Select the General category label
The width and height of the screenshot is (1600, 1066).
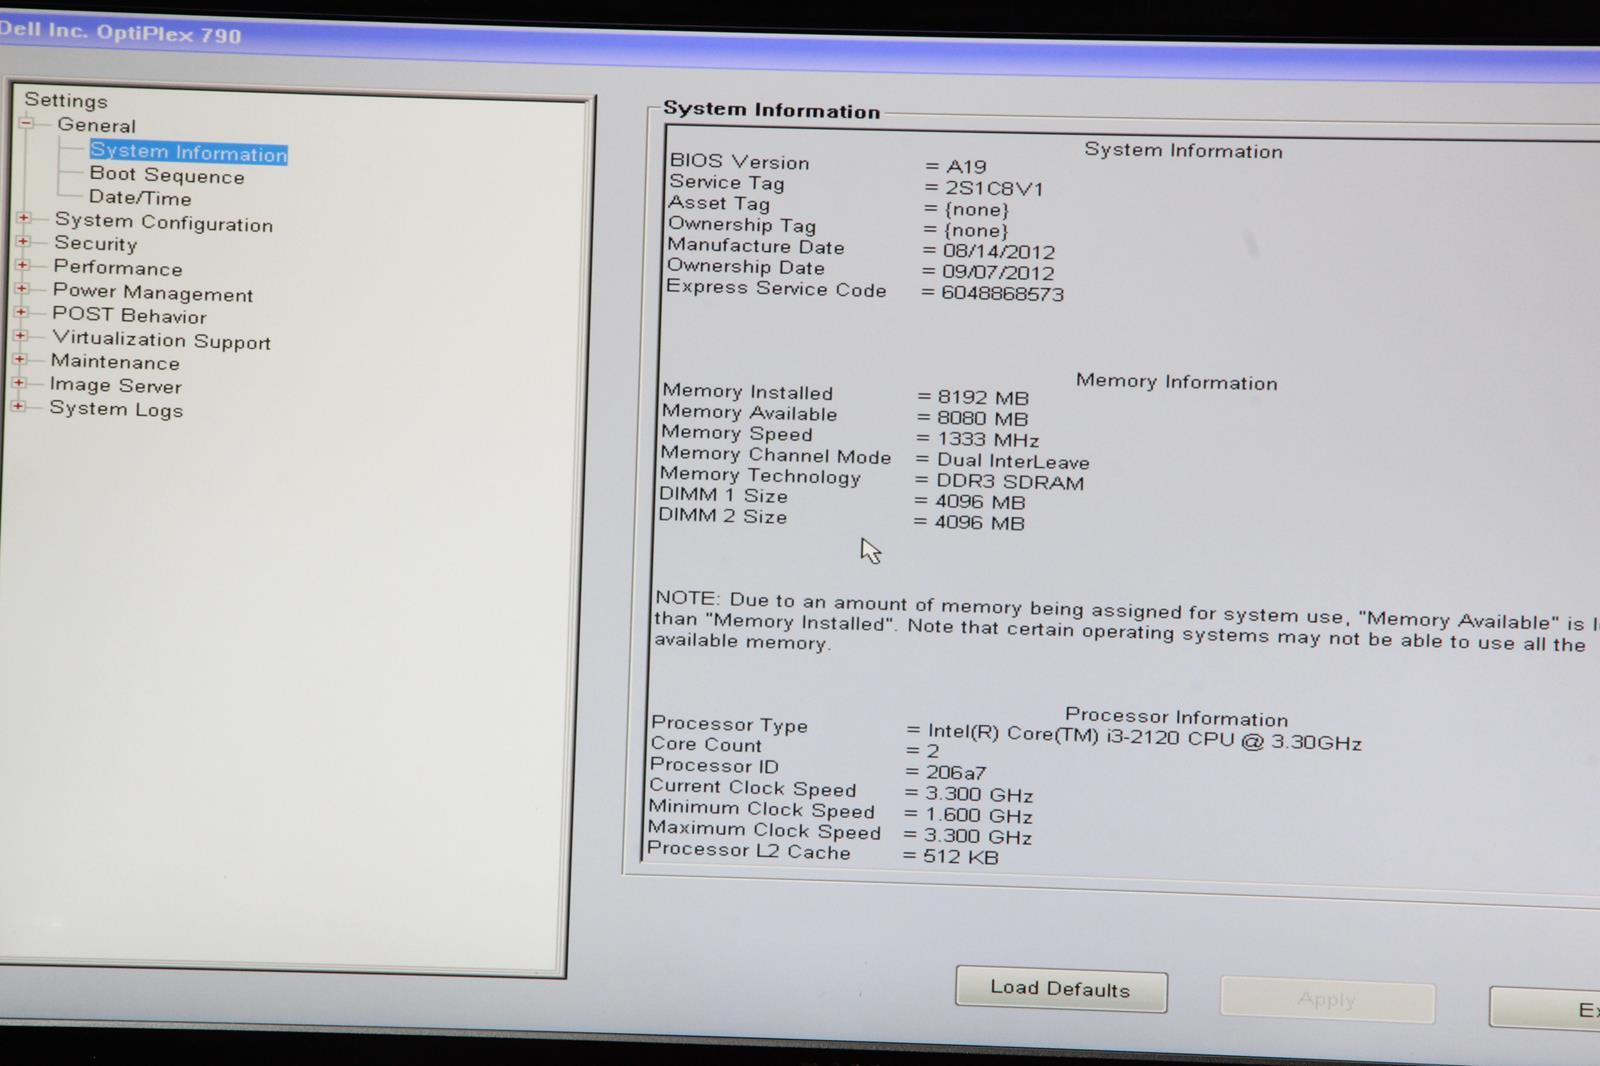tap(96, 125)
